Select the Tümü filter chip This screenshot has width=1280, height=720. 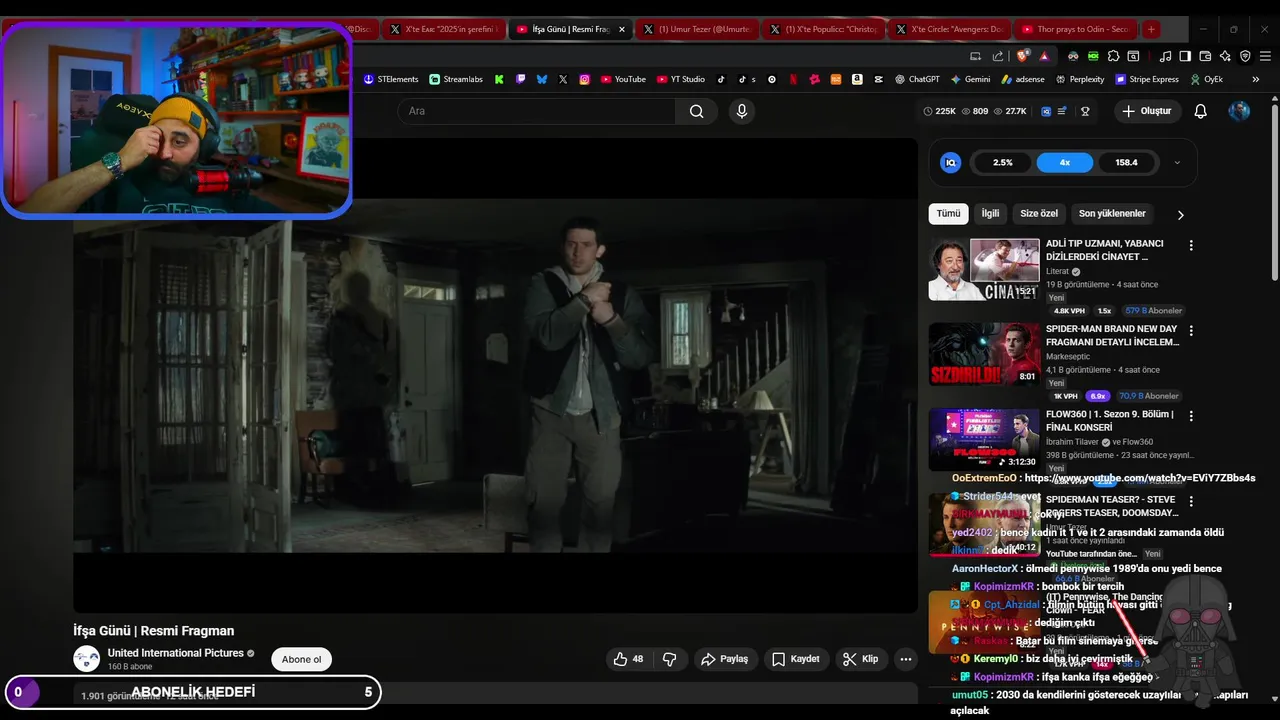tap(948, 214)
